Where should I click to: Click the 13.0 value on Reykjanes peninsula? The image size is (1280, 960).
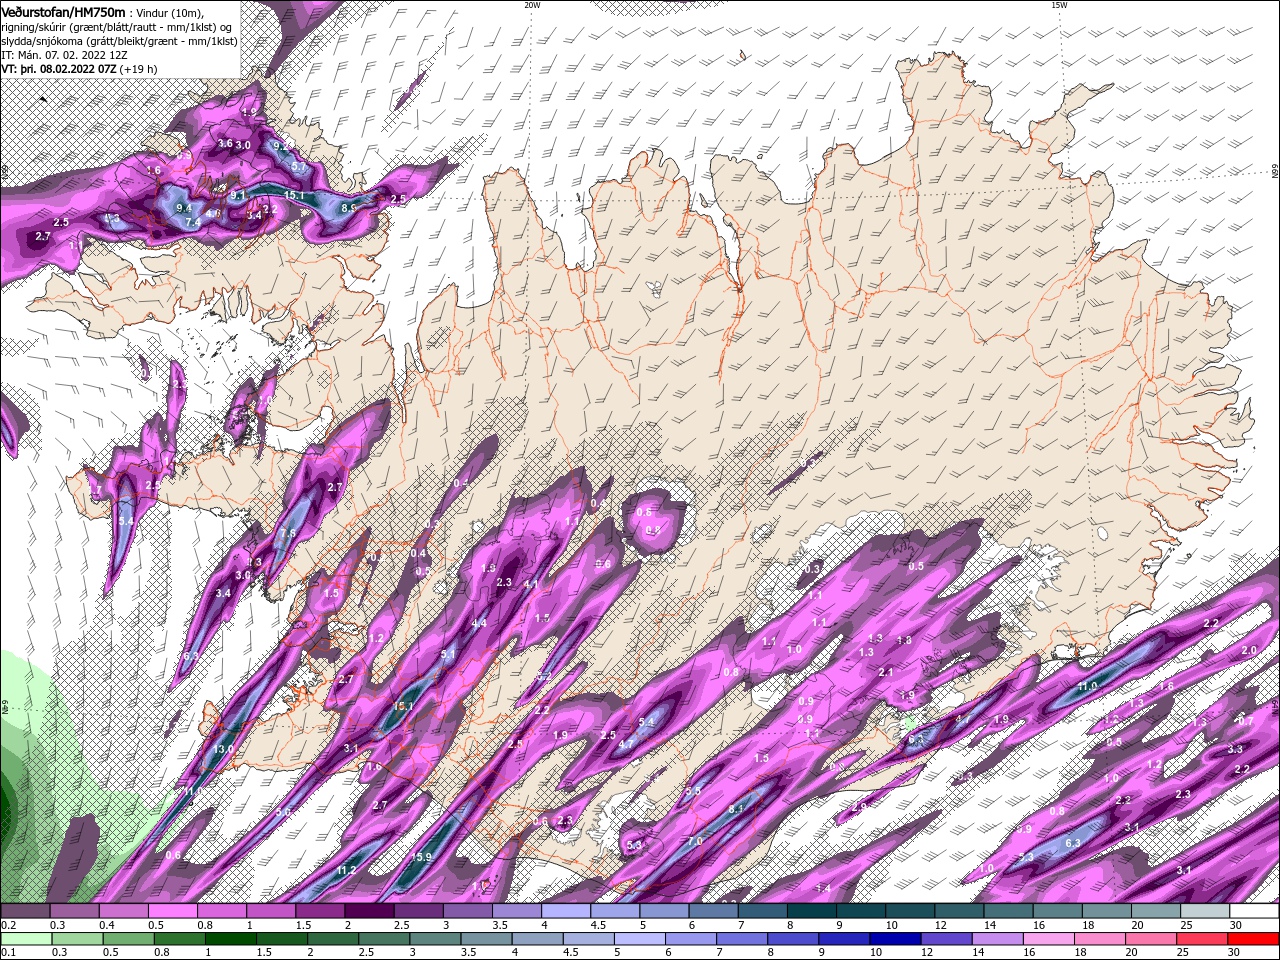223,749
